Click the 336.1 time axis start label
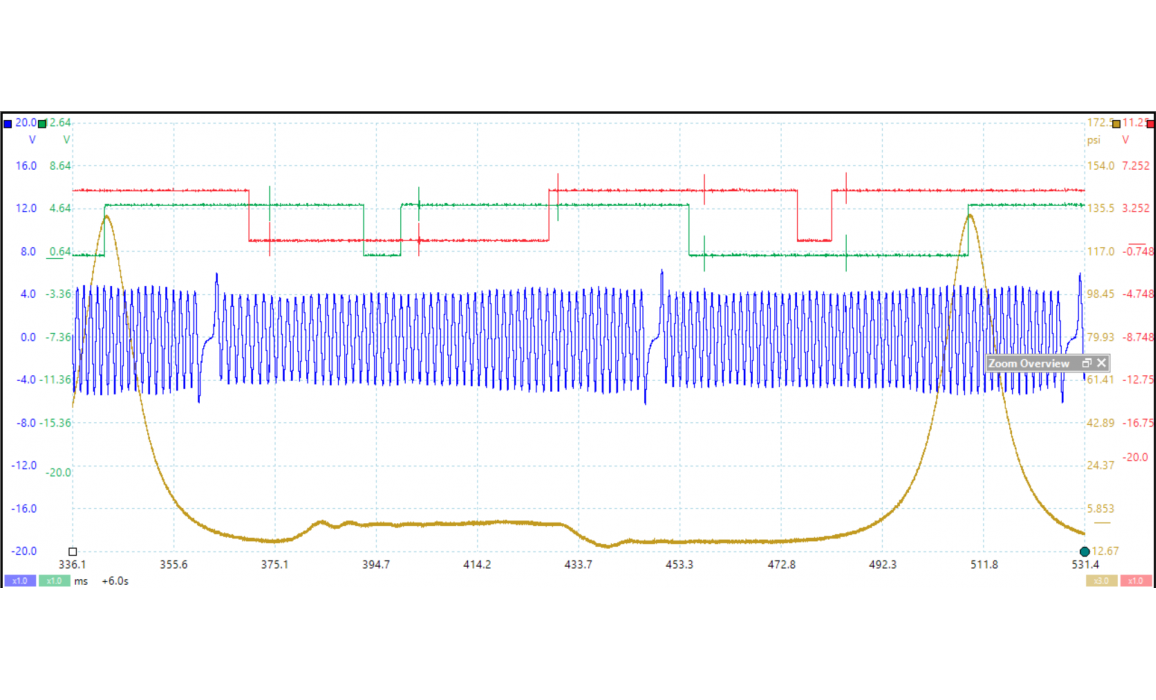This screenshot has width=1156, height=700. coord(72,565)
